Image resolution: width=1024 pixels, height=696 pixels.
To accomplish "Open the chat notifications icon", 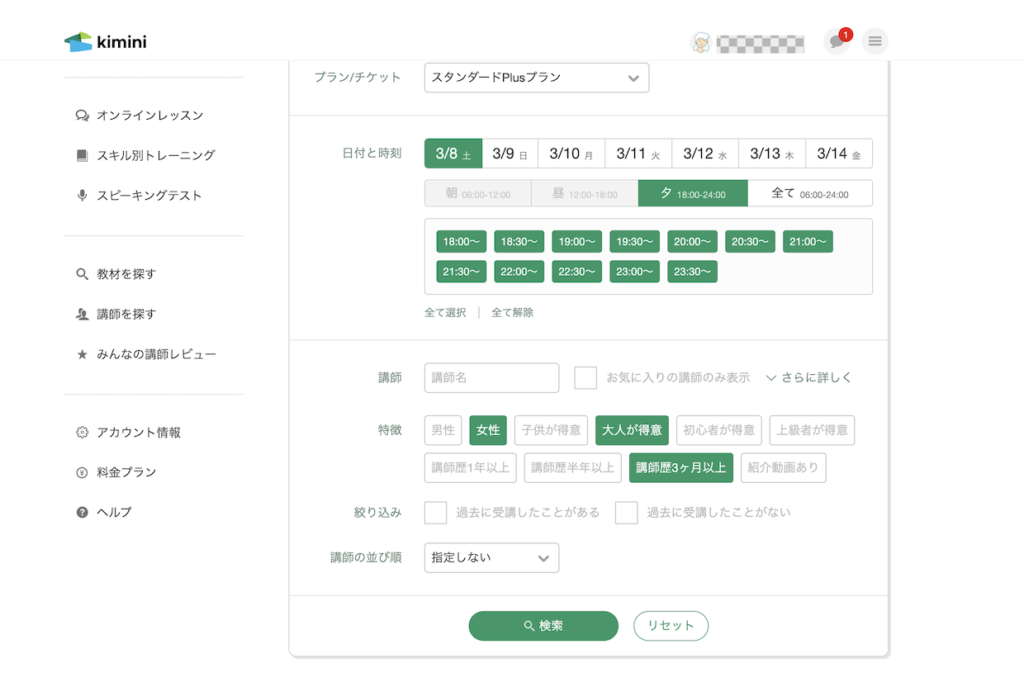I will pyautogui.click(x=837, y=42).
